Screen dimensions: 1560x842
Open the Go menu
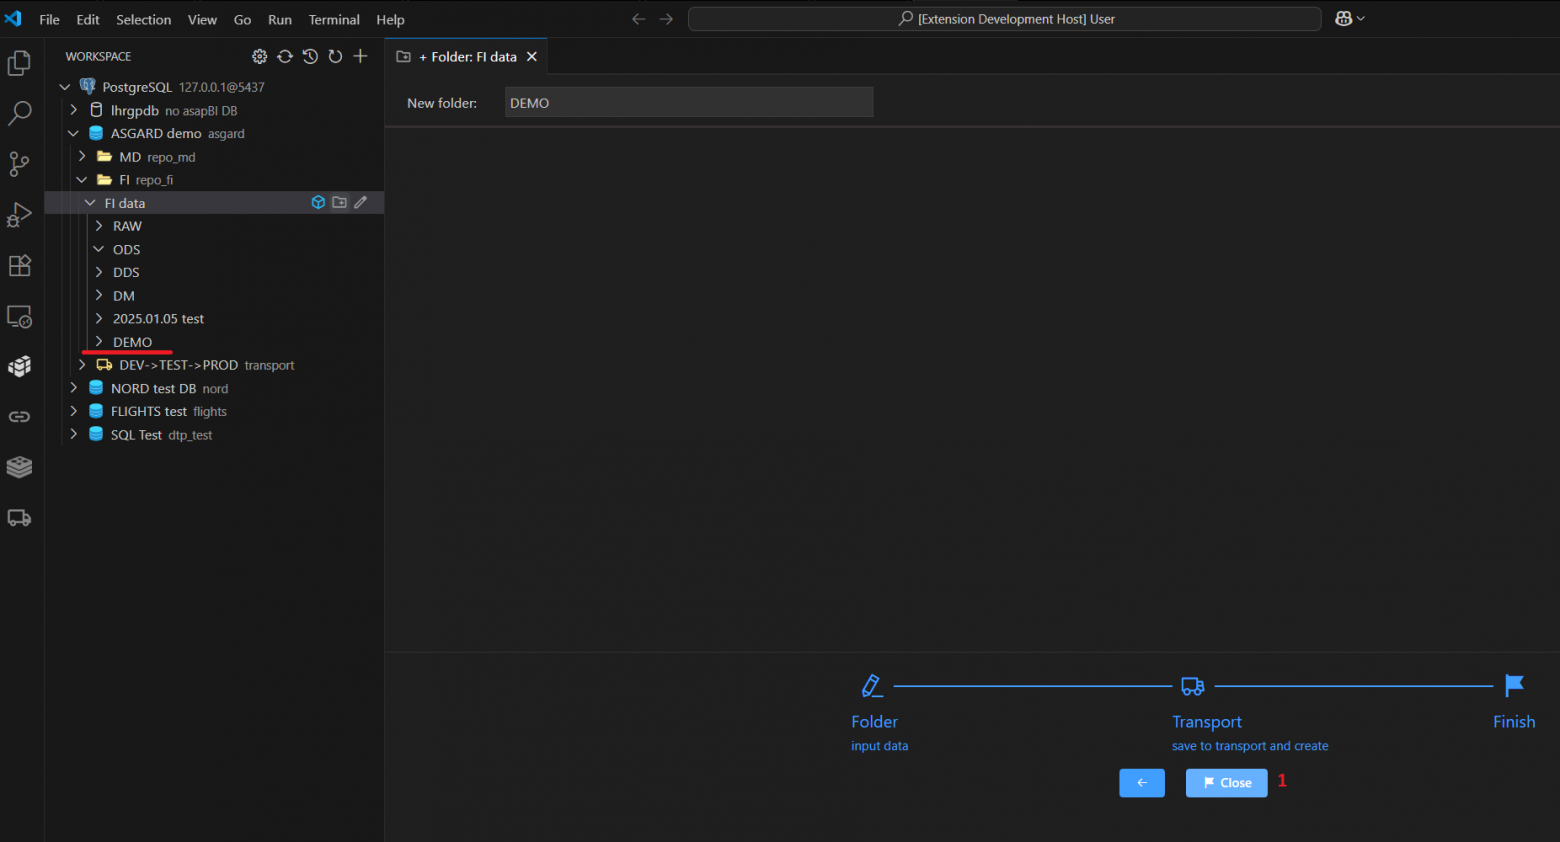click(x=242, y=19)
